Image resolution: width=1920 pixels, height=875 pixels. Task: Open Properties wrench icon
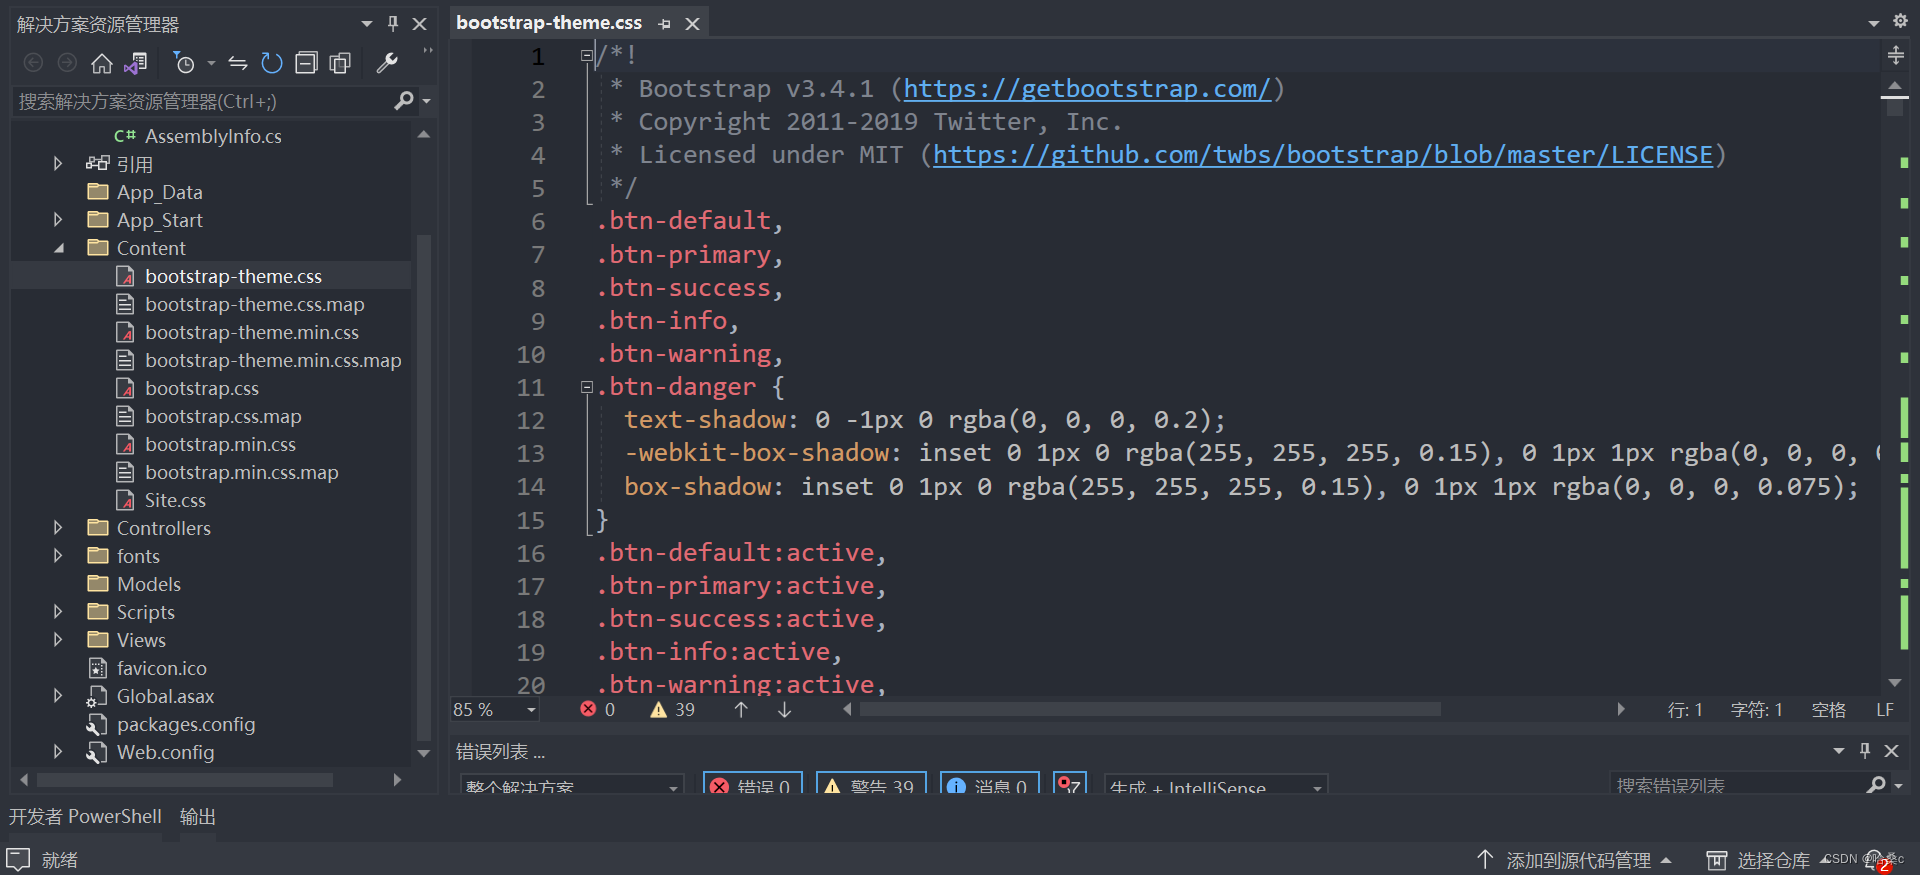pos(387,64)
